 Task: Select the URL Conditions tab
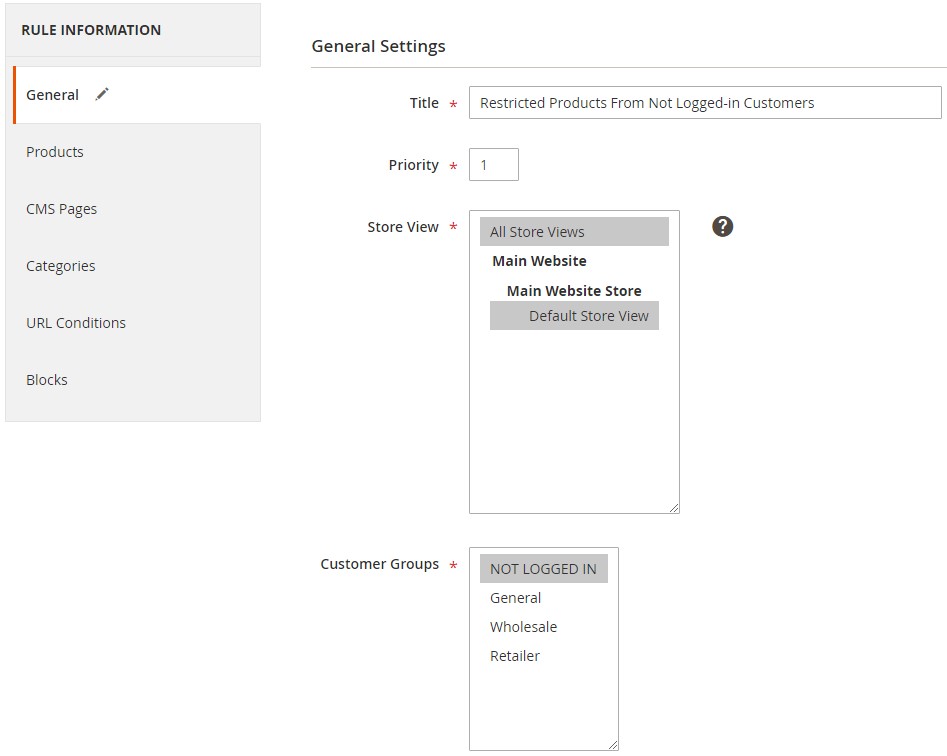76,323
